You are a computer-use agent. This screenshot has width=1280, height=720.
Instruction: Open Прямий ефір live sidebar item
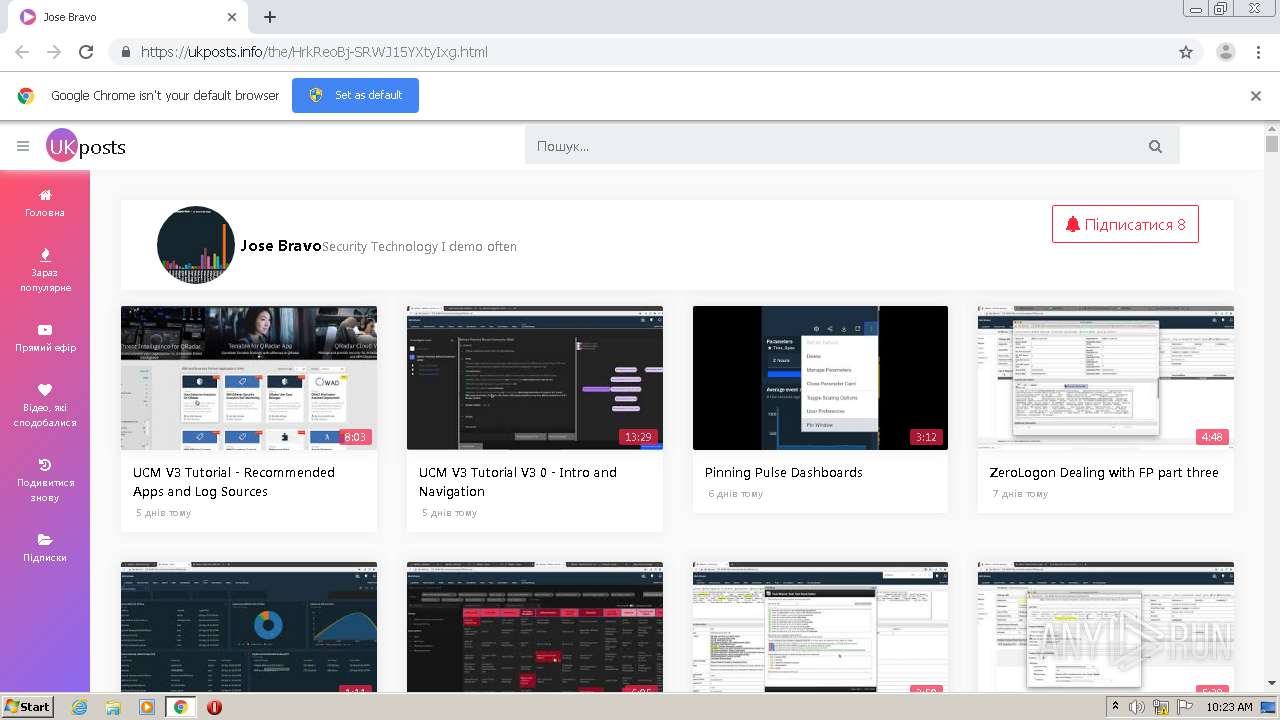[x=45, y=338]
